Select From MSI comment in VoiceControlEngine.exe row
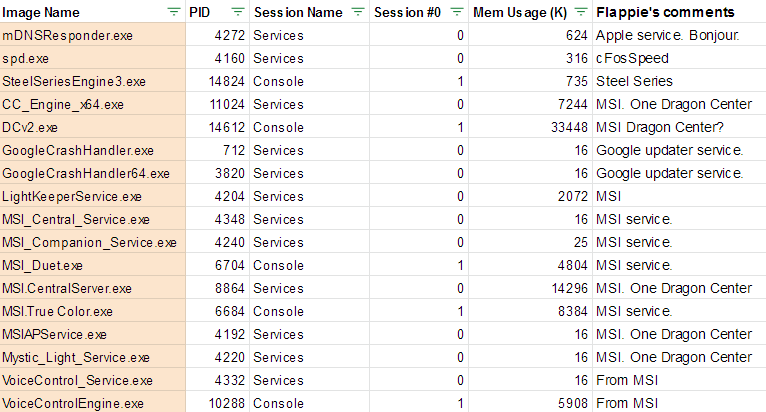 pos(680,402)
